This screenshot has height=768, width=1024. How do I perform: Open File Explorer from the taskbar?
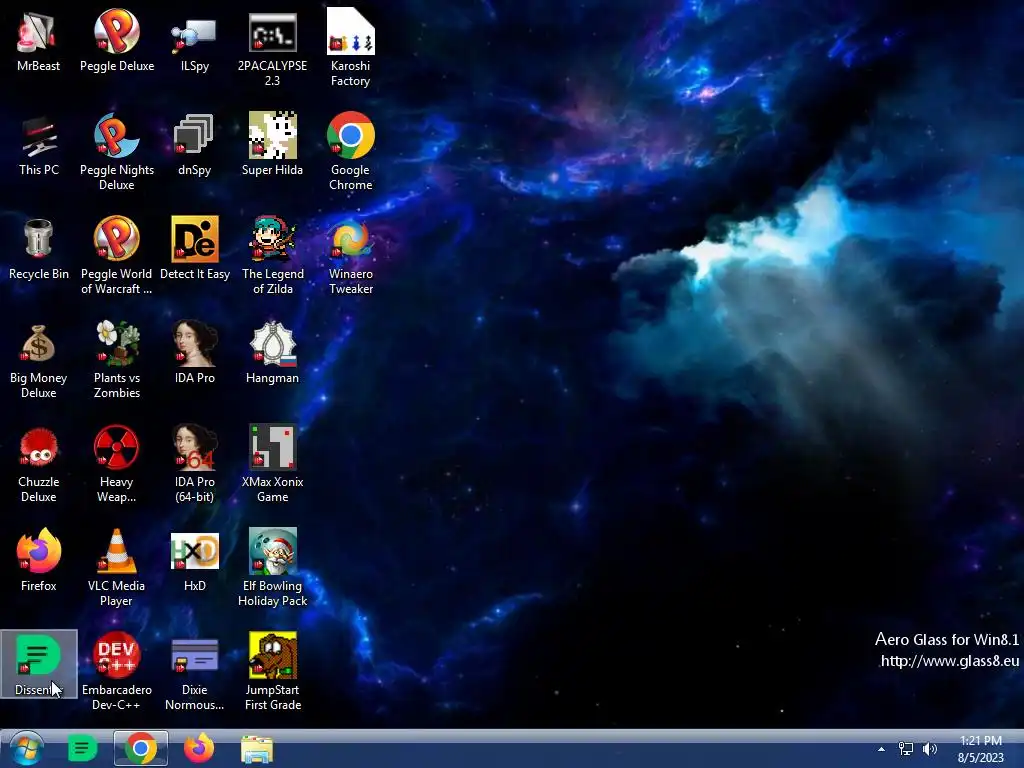click(x=257, y=749)
